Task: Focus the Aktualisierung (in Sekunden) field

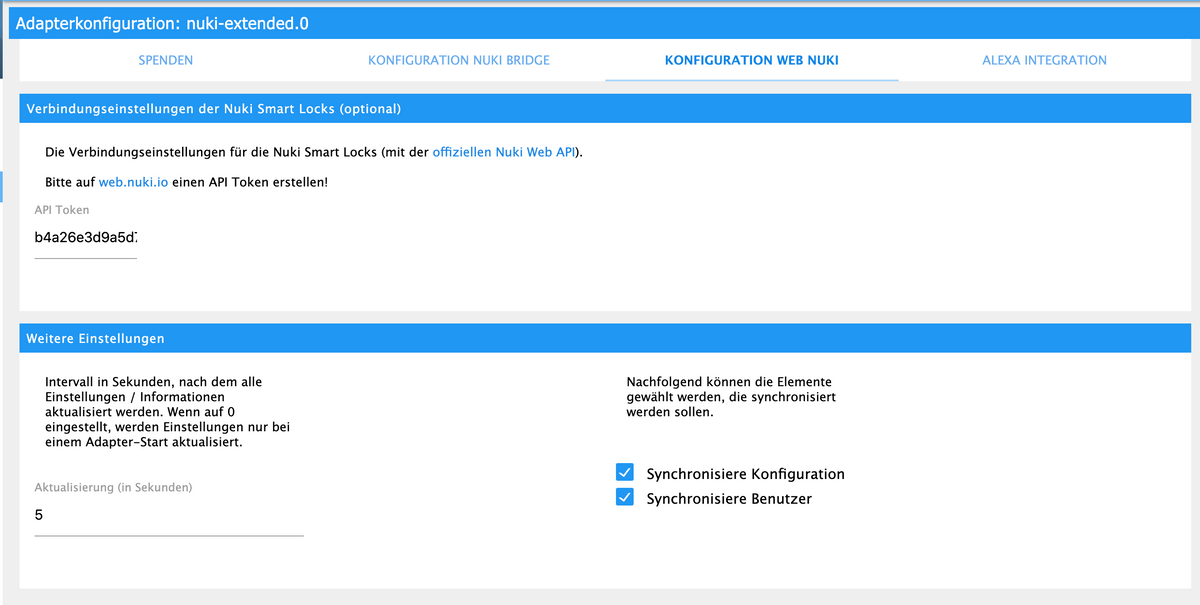Action: tap(169, 516)
